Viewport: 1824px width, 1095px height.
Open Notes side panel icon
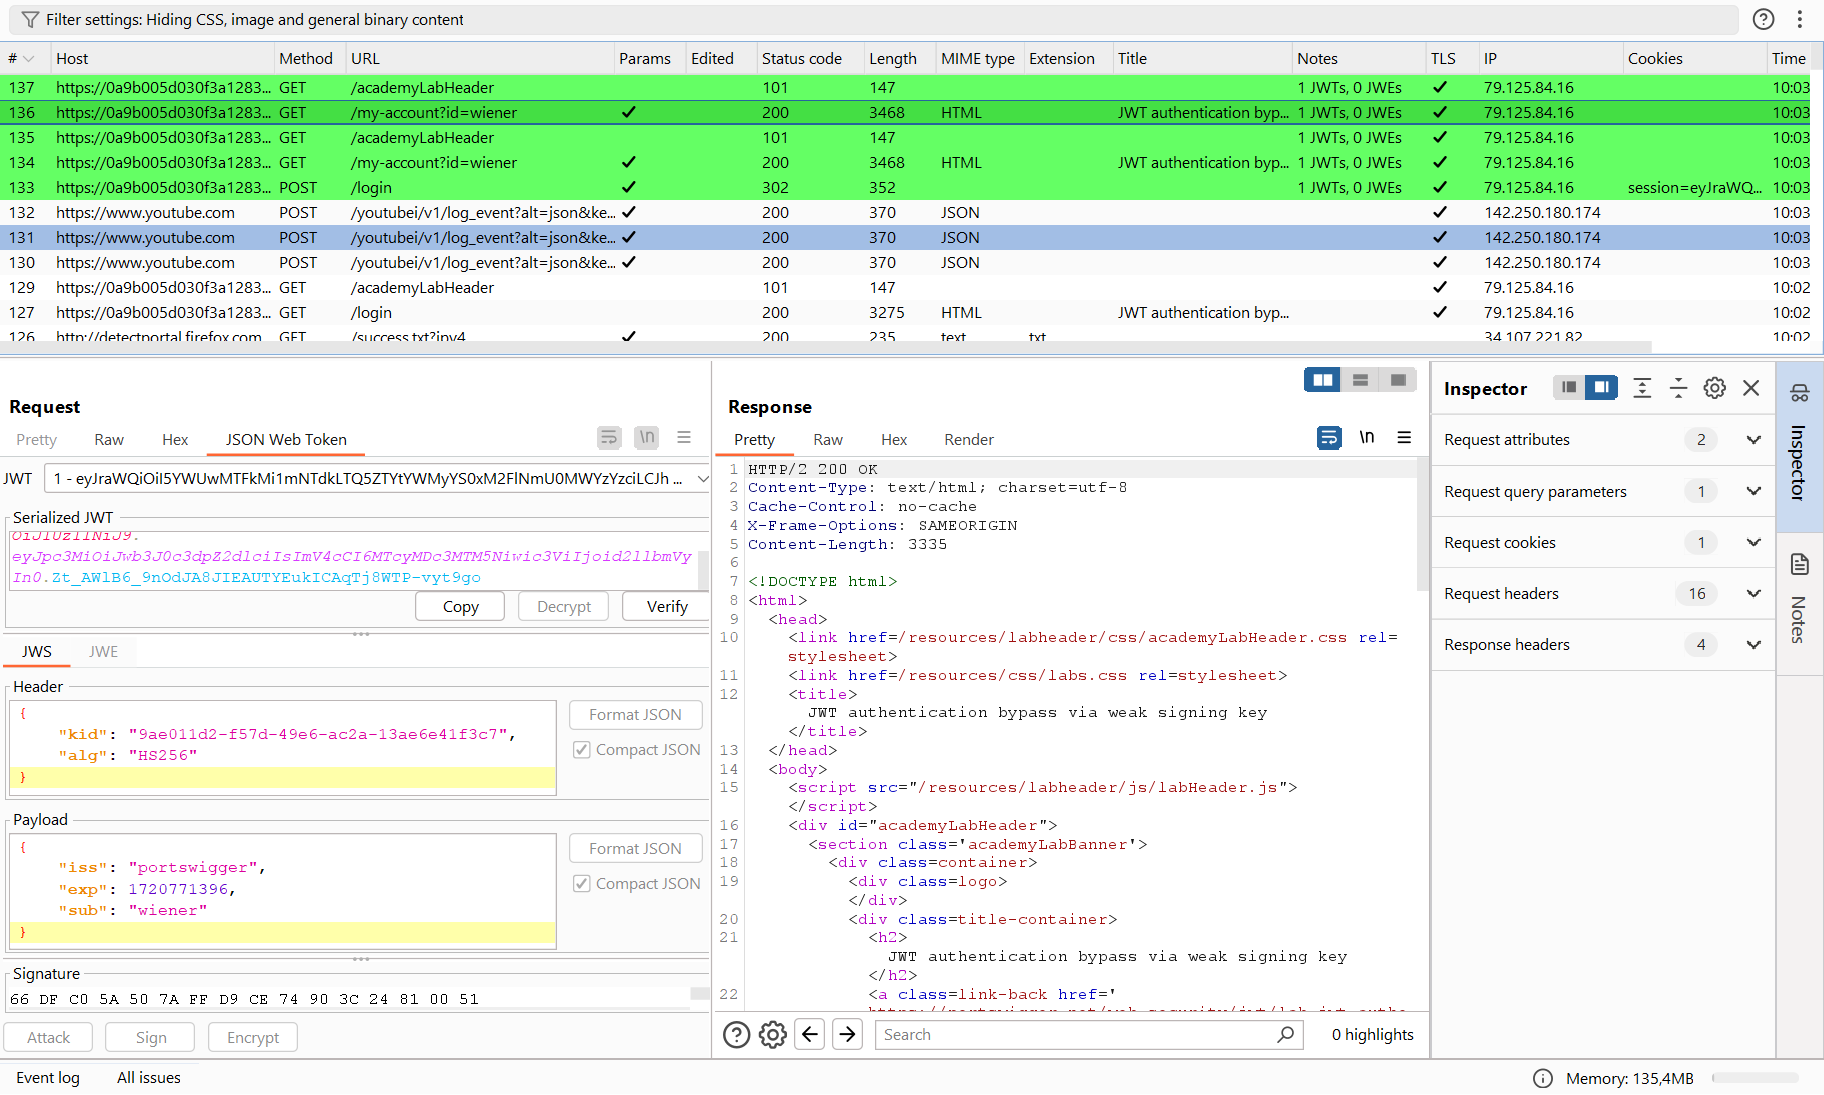pos(1800,564)
